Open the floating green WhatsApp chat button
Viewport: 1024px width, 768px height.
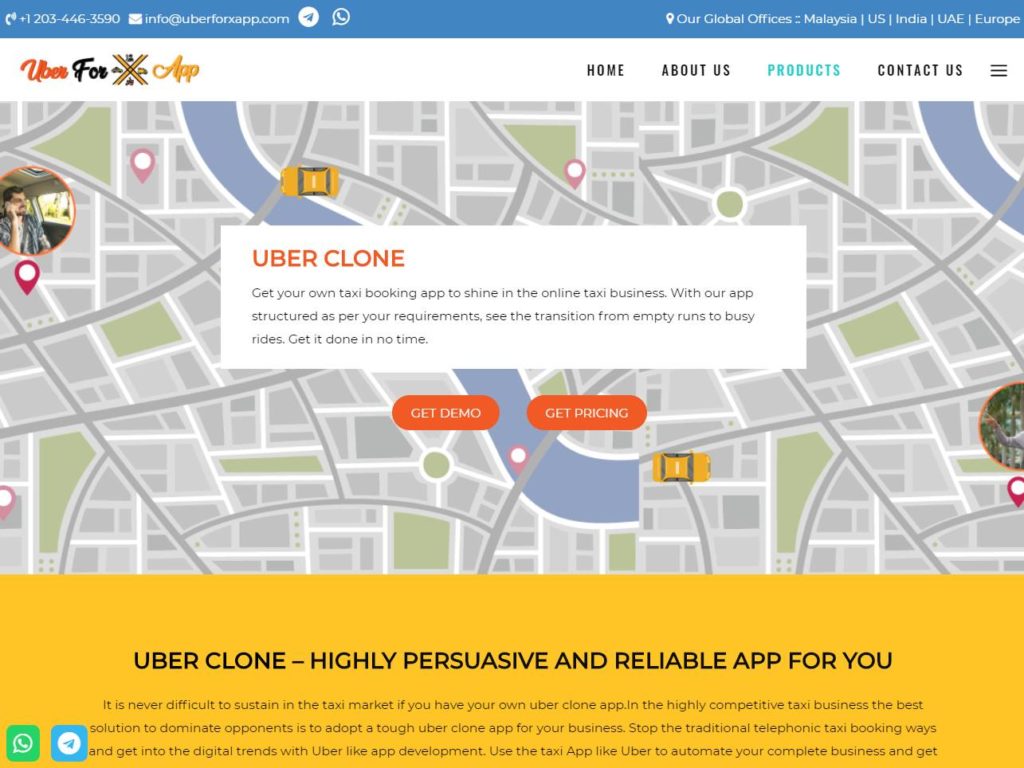23,743
